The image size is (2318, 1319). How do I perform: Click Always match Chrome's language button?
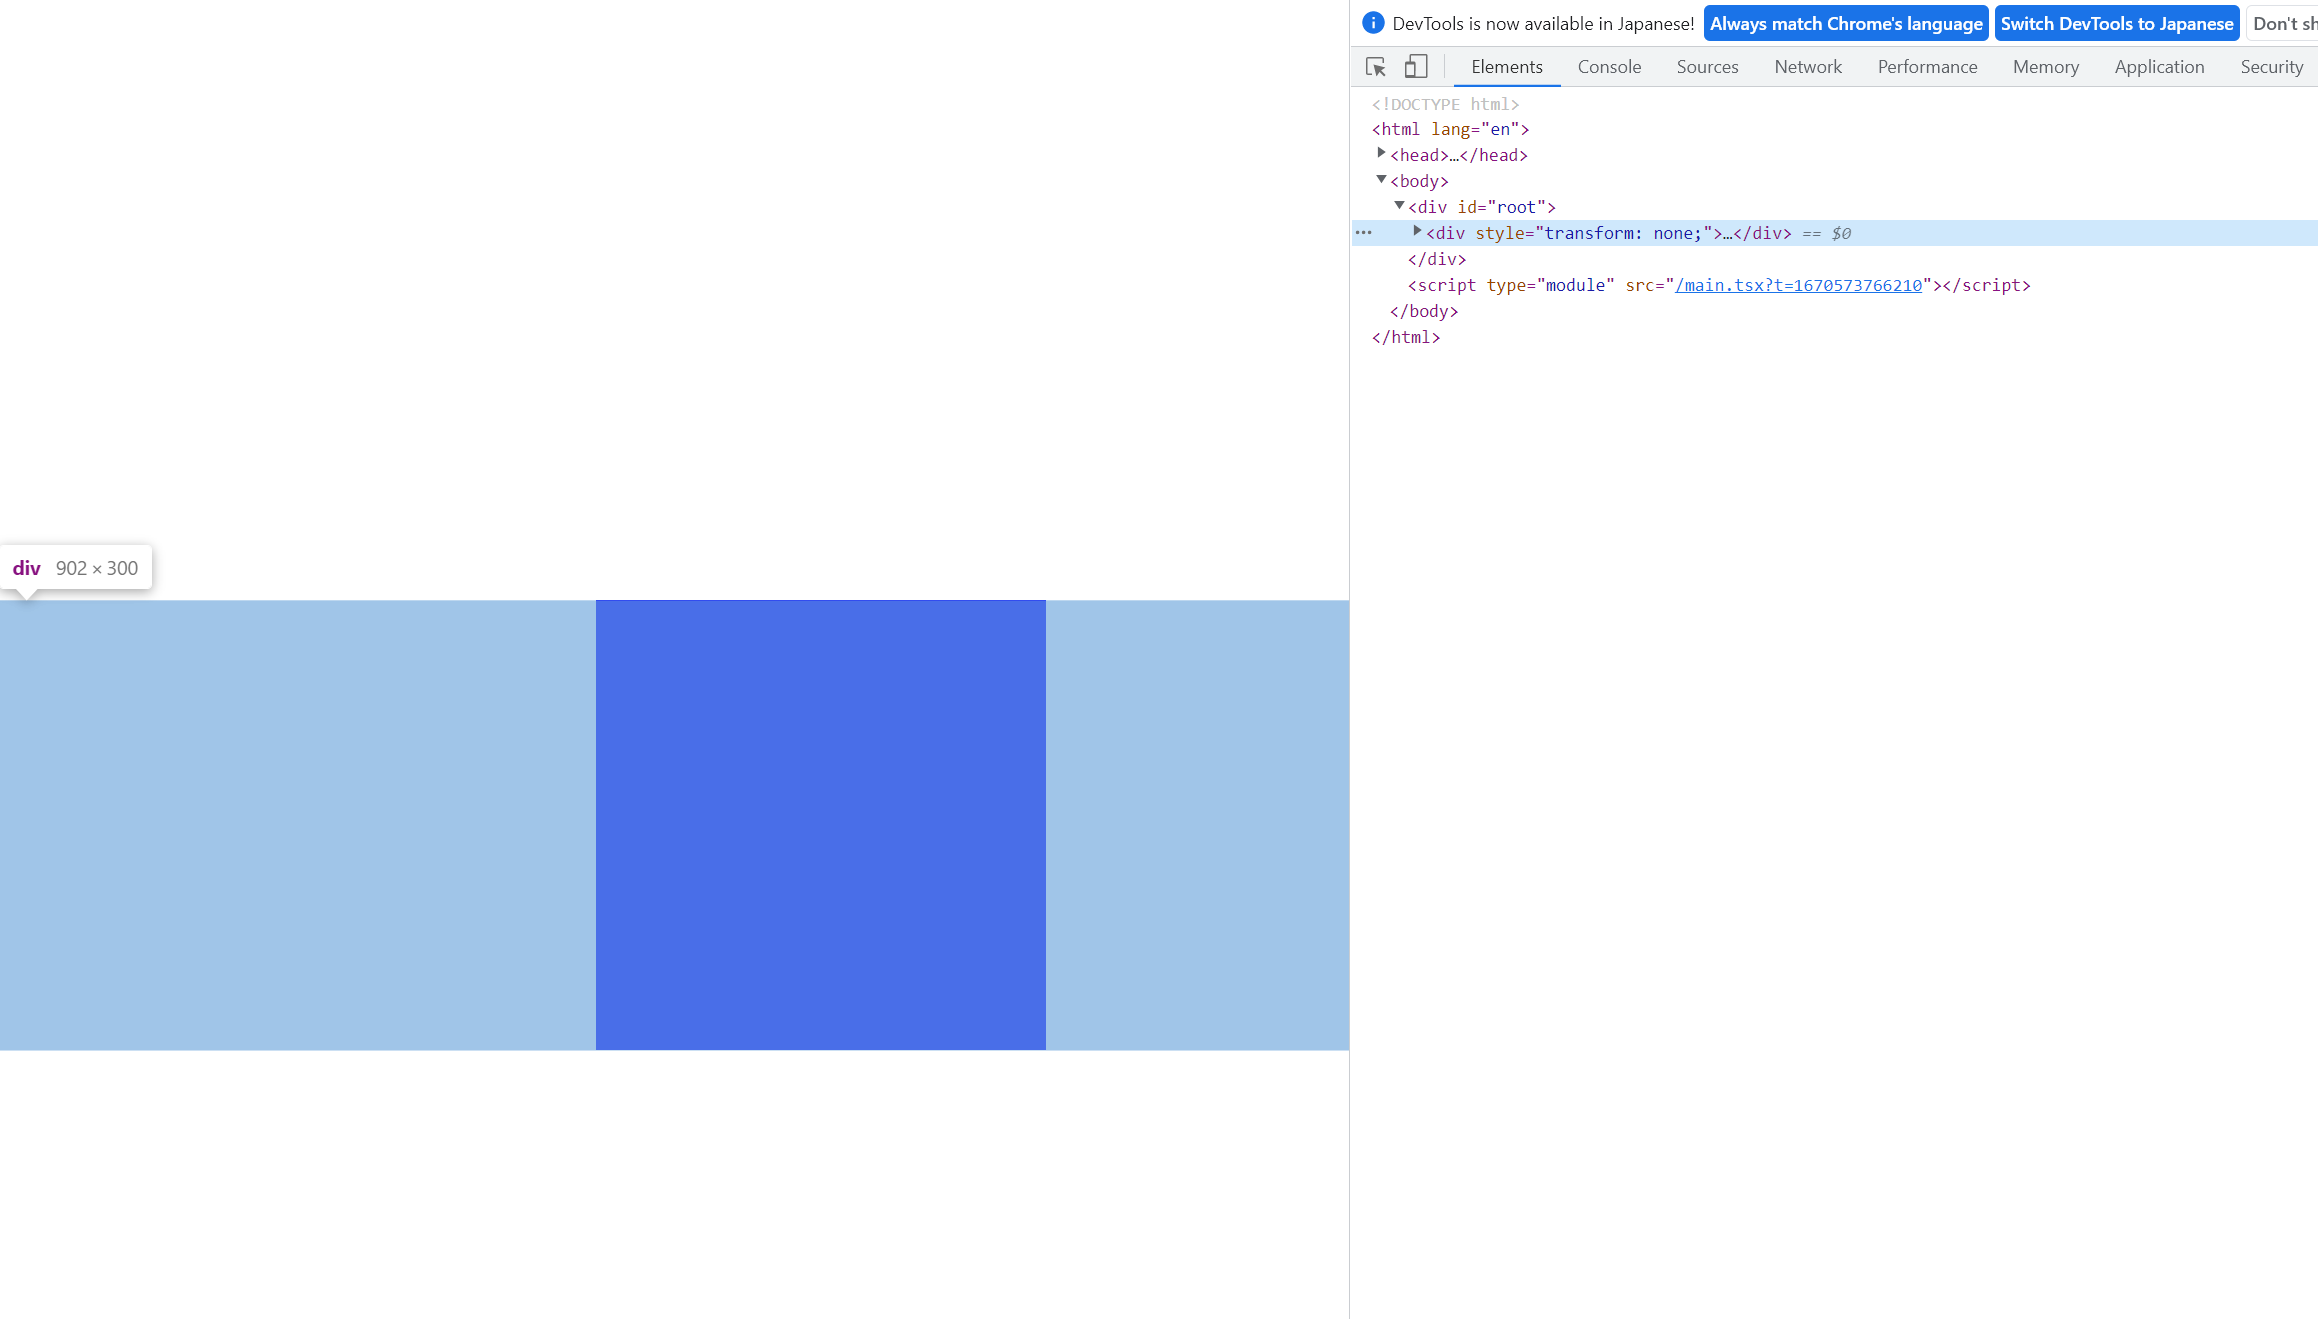tap(1845, 24)
